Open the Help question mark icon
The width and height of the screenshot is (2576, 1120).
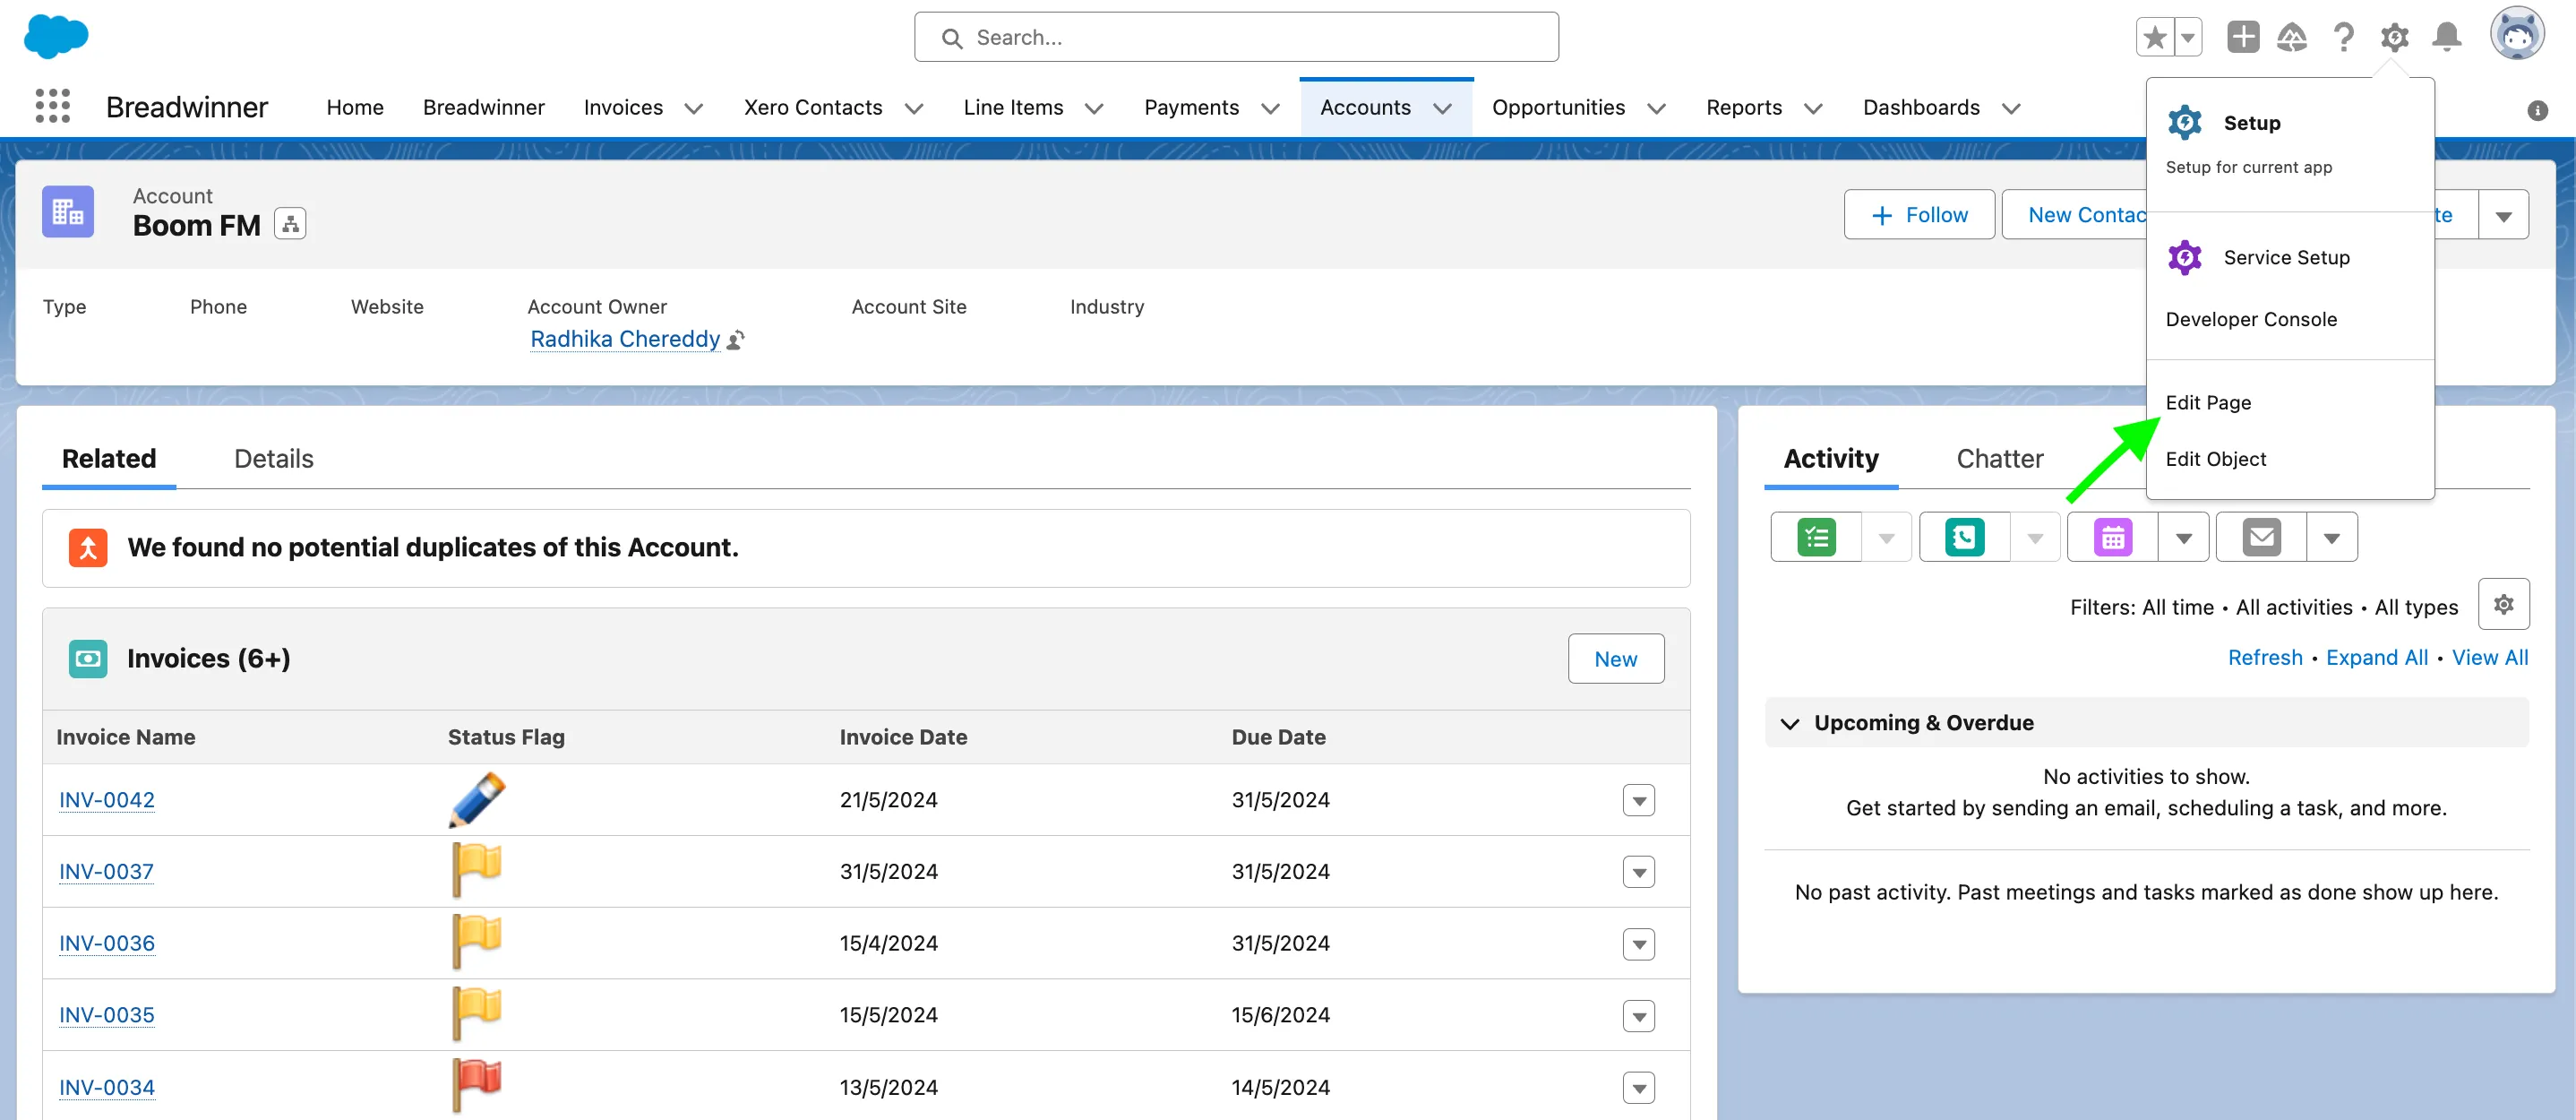(x=2343, y=37)
